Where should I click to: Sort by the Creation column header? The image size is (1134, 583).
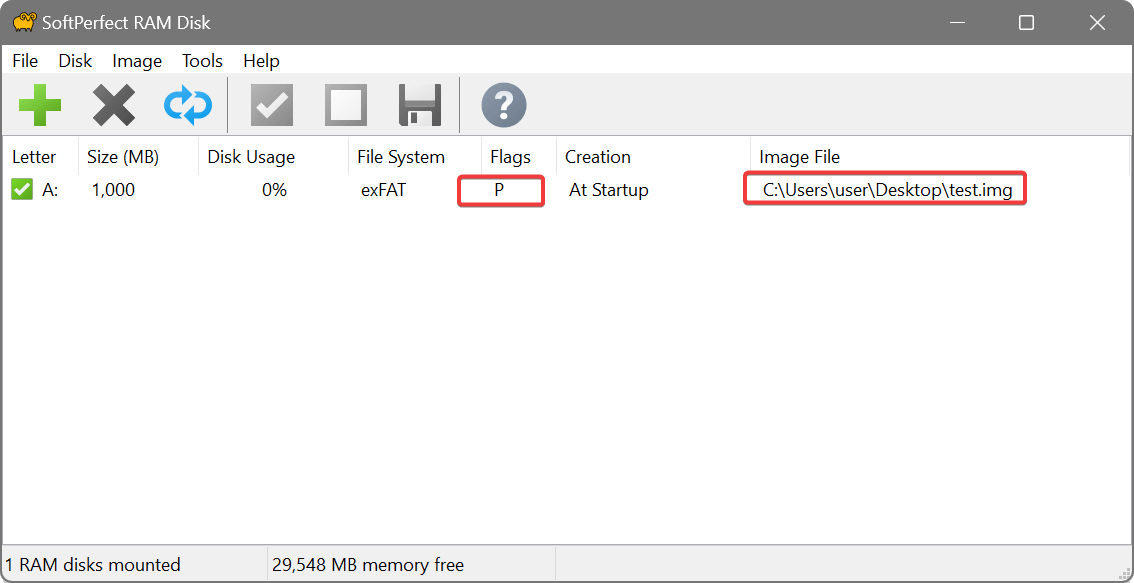click(654, 157)
